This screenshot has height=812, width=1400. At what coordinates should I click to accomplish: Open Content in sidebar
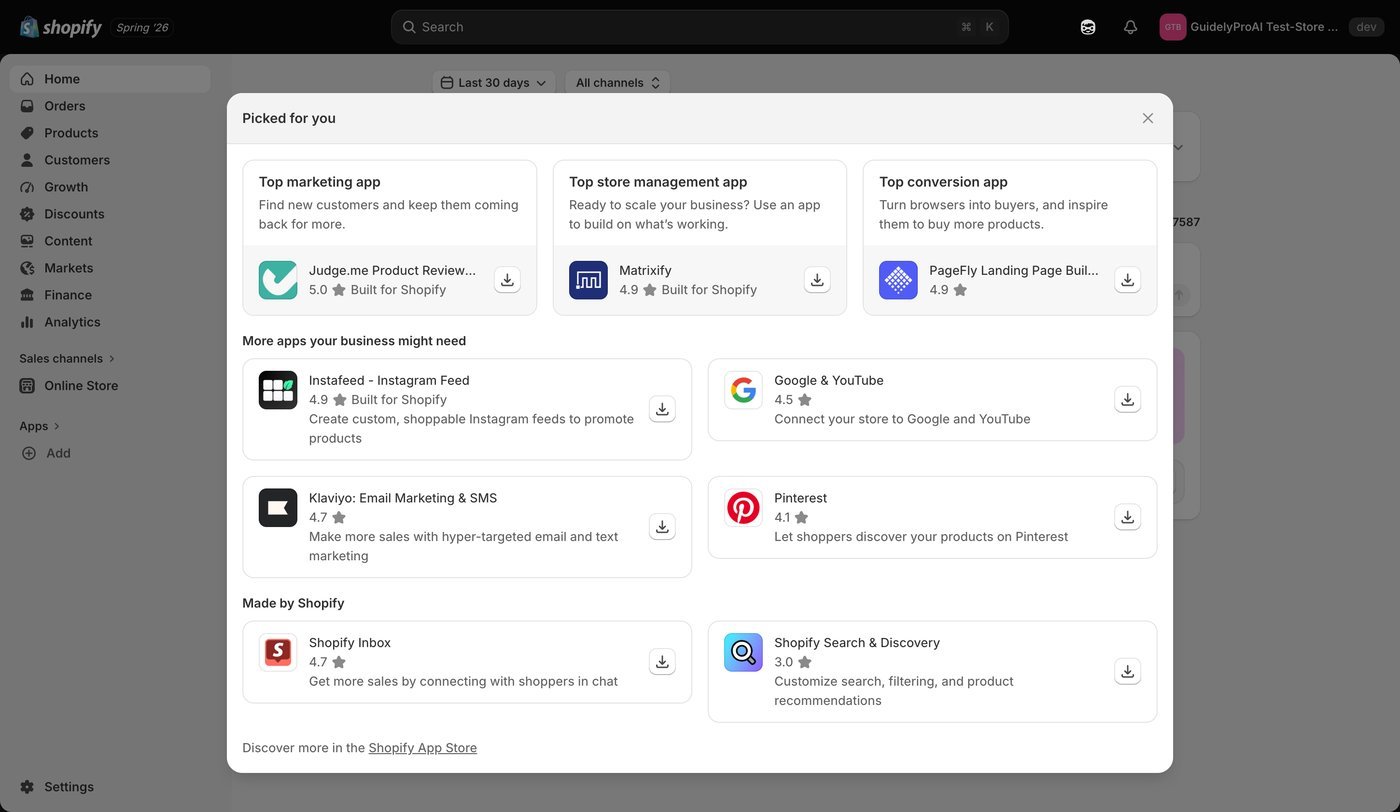pos(110,241)
